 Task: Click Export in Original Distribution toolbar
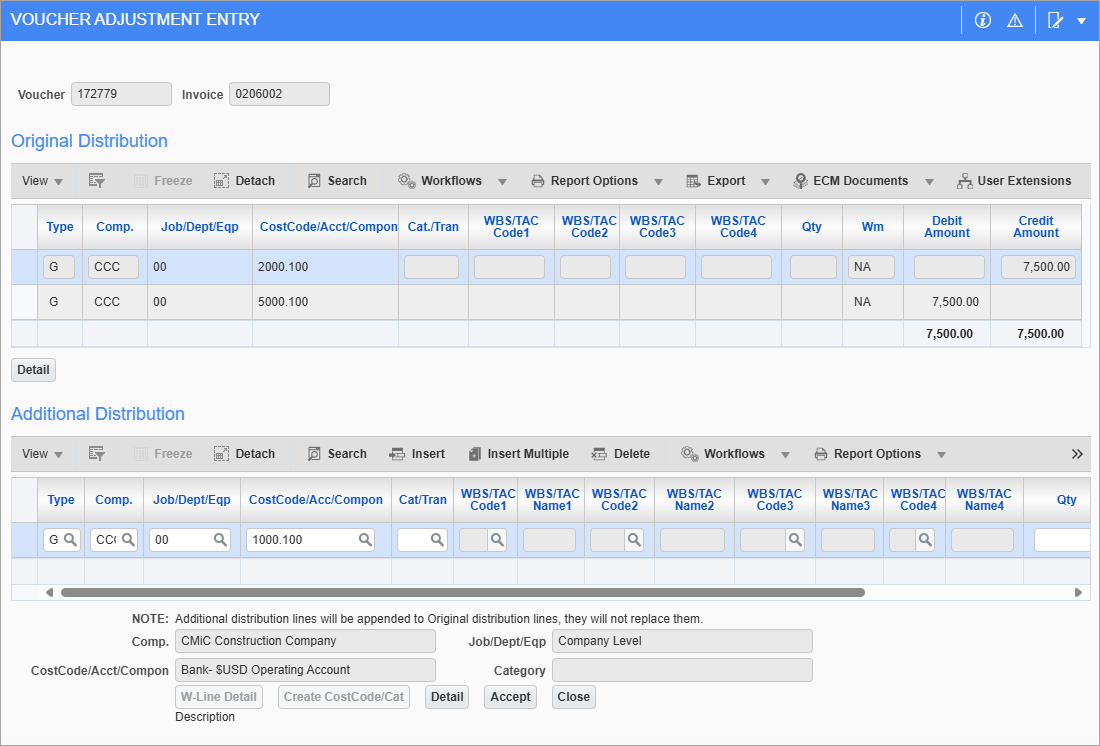pos(716,181)
